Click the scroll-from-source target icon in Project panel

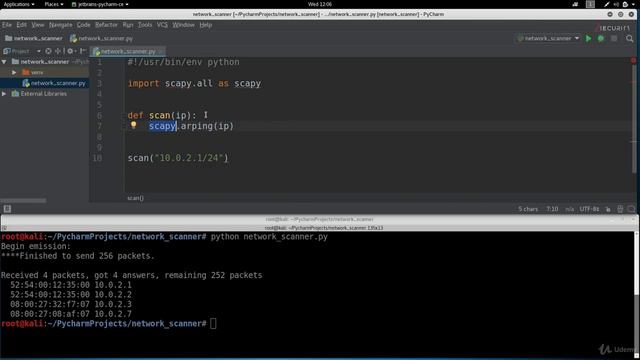click(x=48, y=51)
